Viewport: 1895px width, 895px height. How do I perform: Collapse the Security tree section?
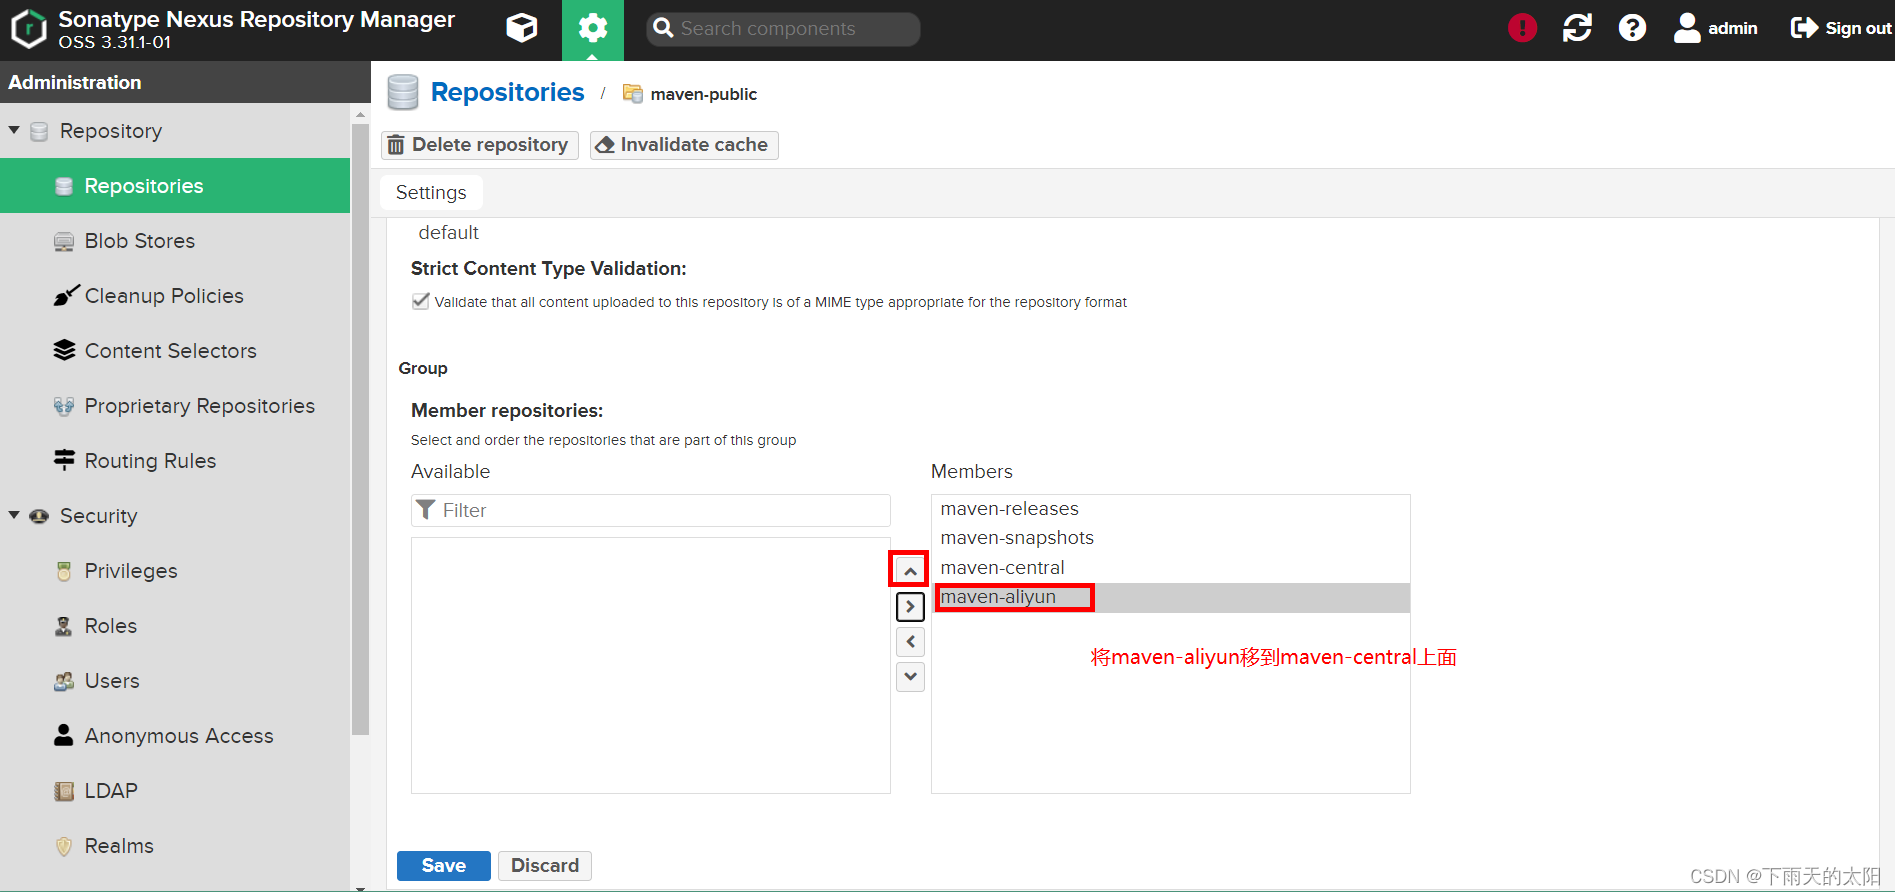[x=14, y=515]
